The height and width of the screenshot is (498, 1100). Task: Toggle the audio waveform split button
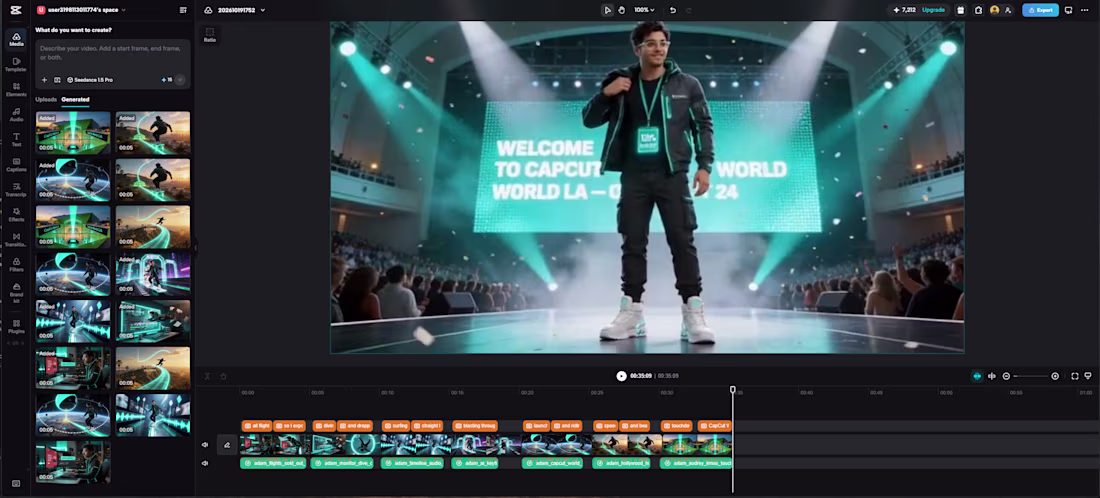tap(991, 376)
